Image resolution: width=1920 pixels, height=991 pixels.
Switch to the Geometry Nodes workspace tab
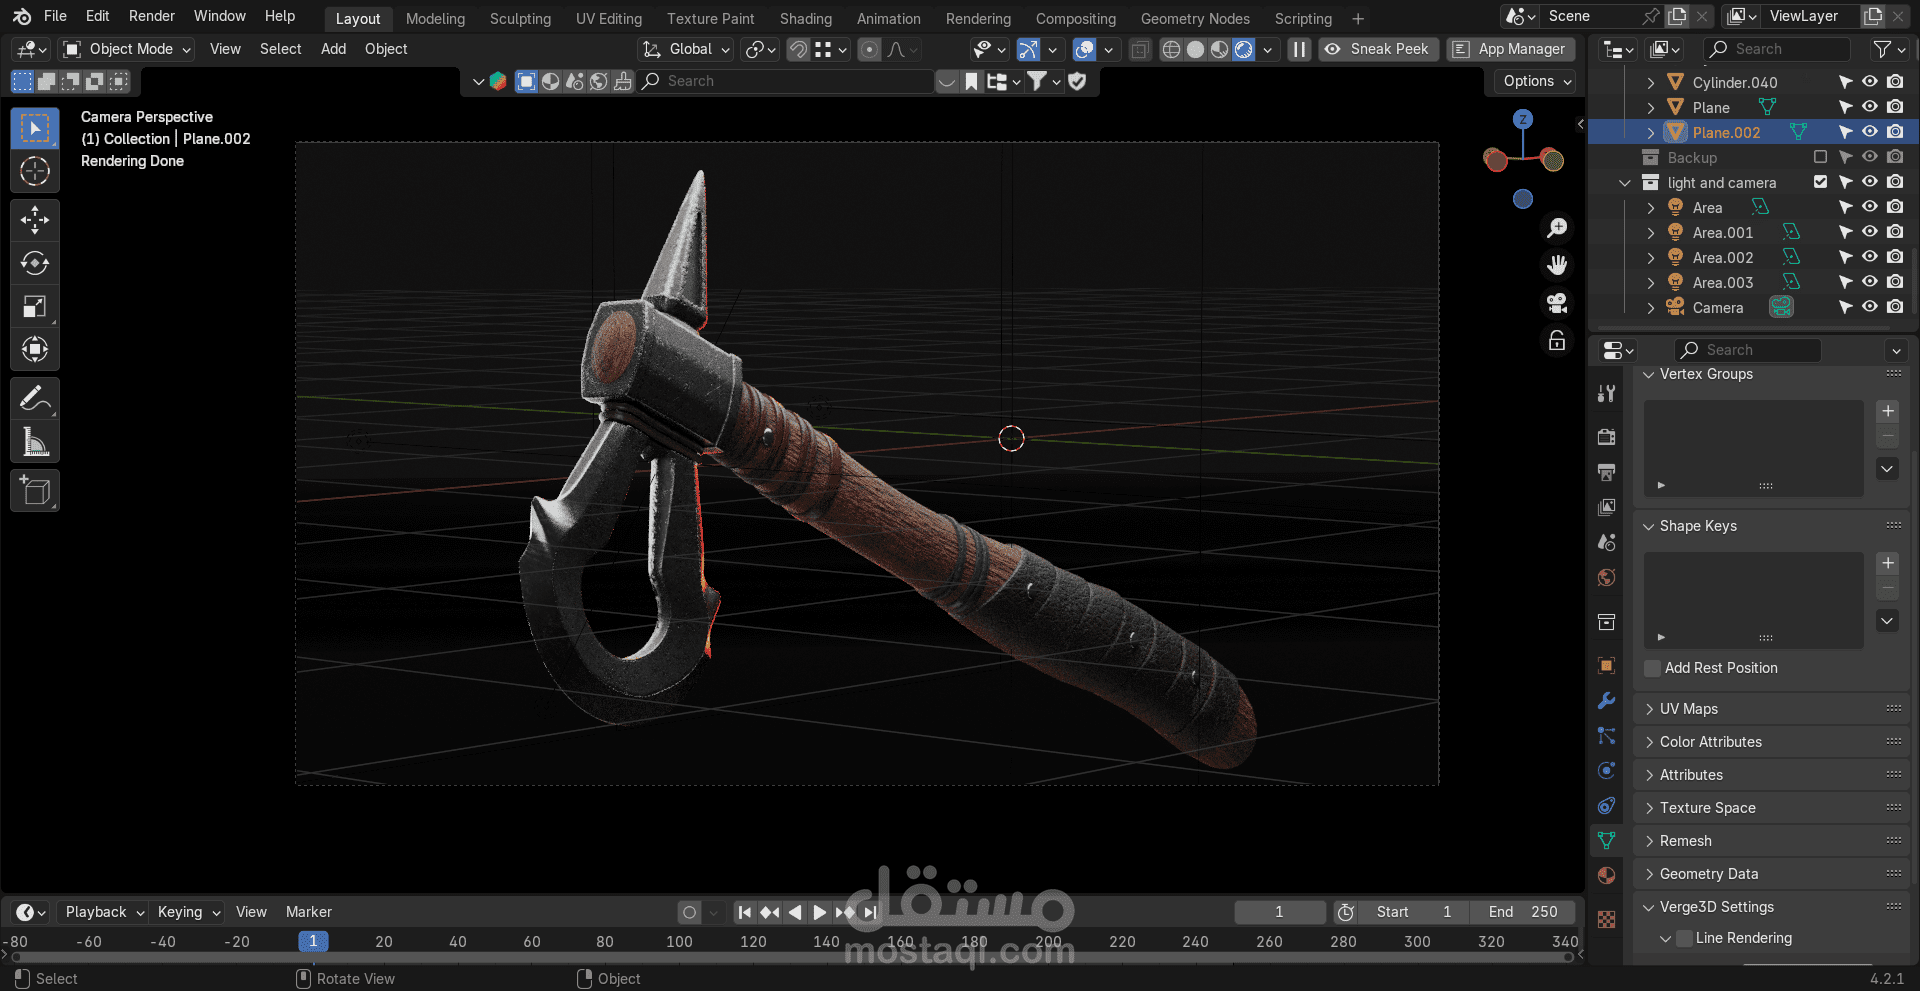point(1195,19)
